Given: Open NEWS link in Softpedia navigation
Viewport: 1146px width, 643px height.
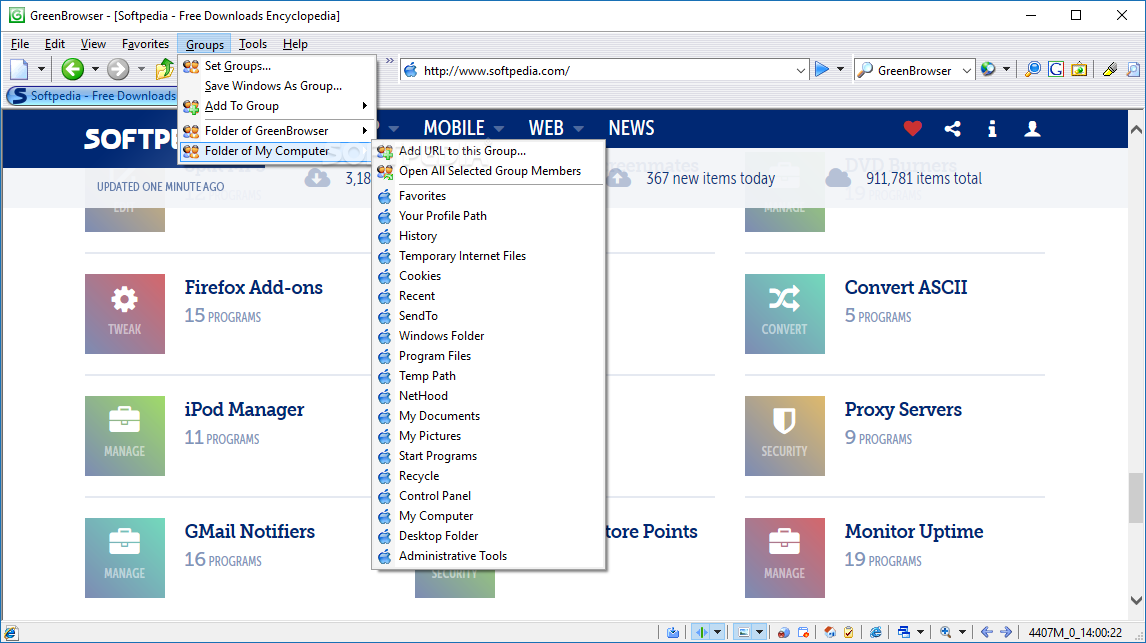Looking at the screenshot, I should click(x=631, y=128).
